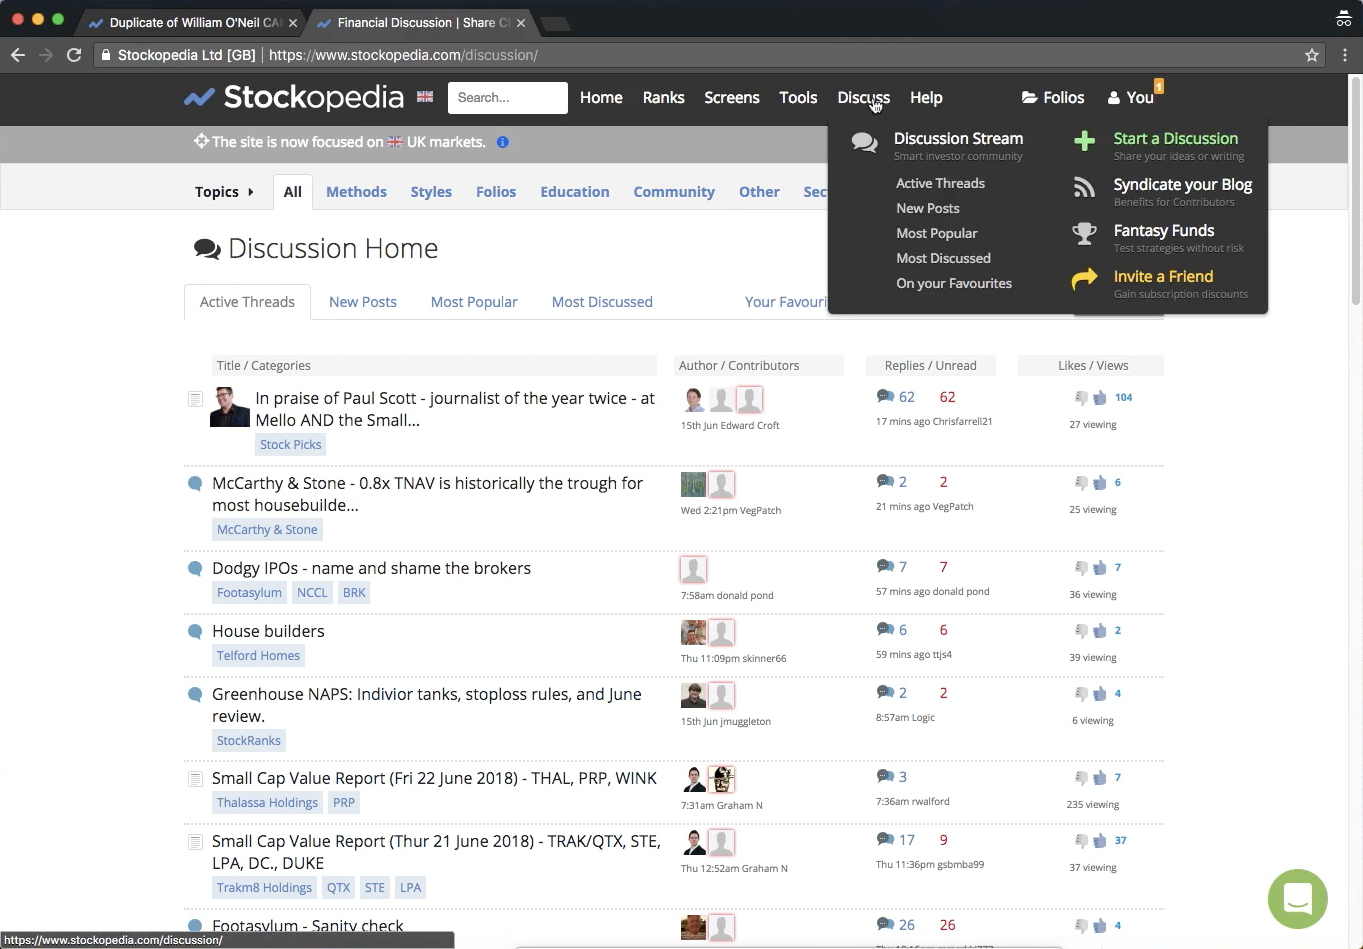Click the NCCL tag
This screenshot has height=949, width=1363.
coord(312,593)
